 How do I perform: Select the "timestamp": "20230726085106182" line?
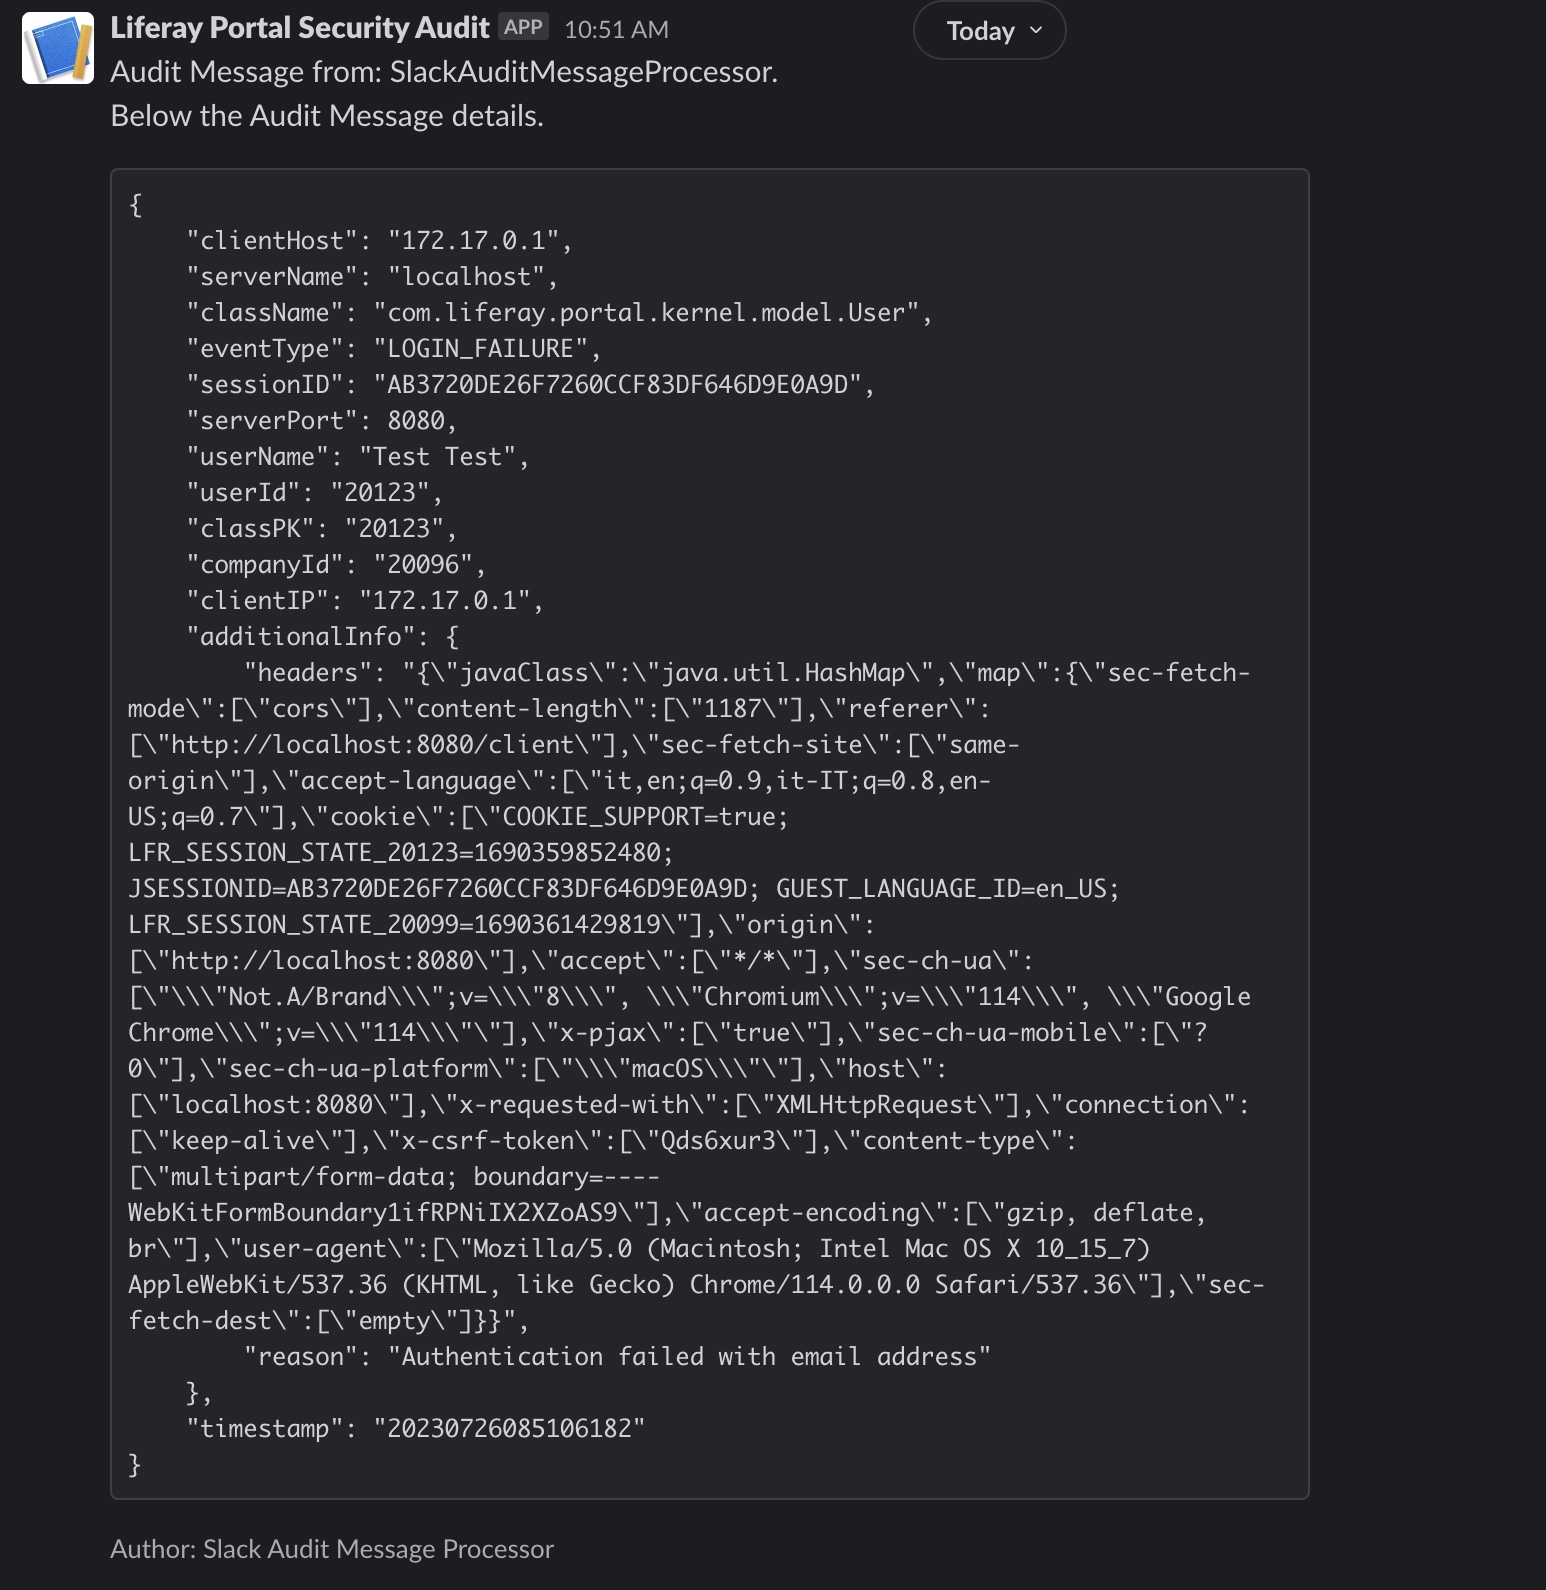click(x=415, y=1429)
